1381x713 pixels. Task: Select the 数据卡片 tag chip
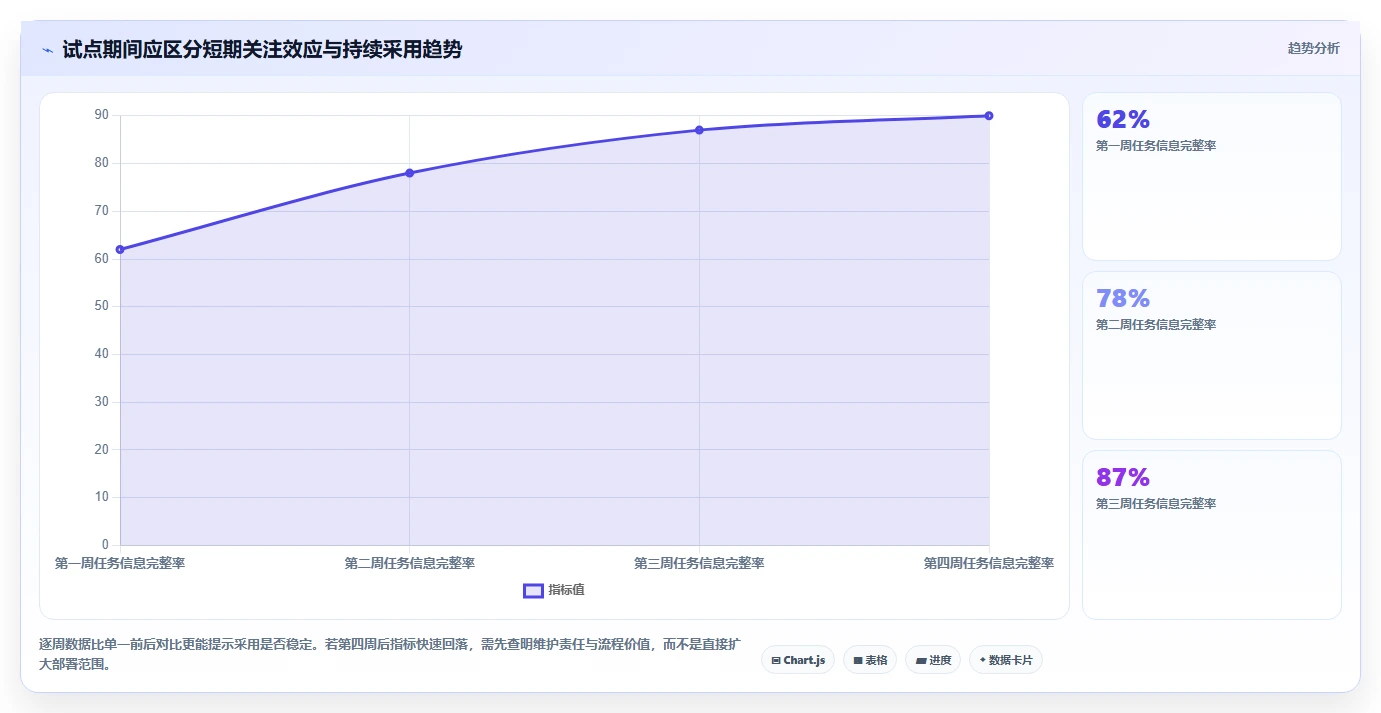(1006, 660)
